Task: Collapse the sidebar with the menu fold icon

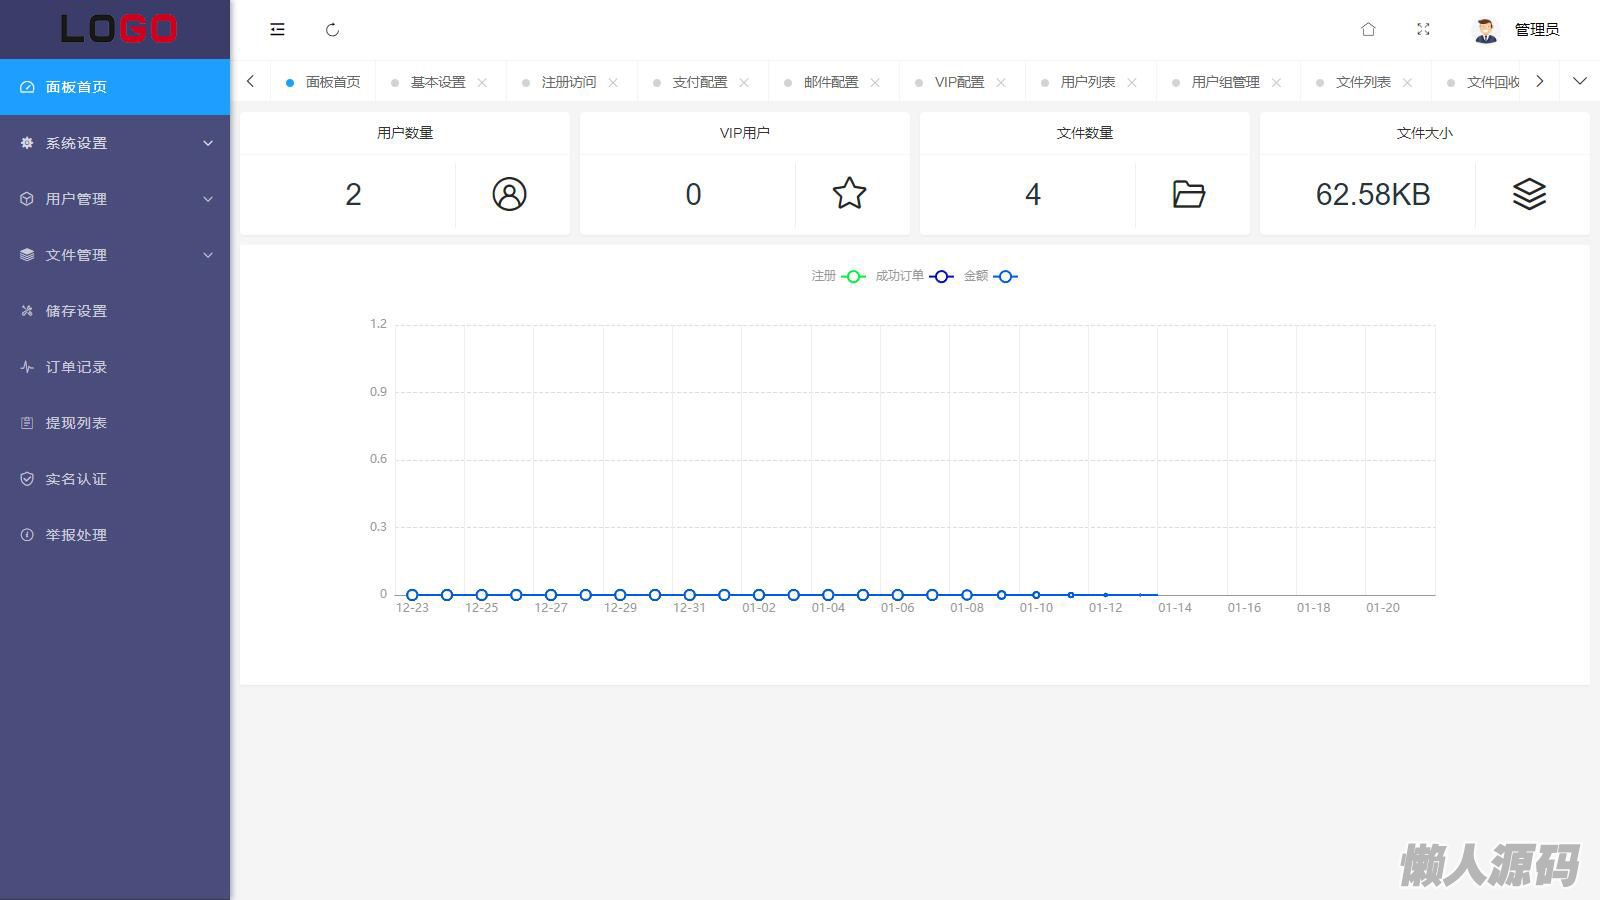Action: [277, 30]
